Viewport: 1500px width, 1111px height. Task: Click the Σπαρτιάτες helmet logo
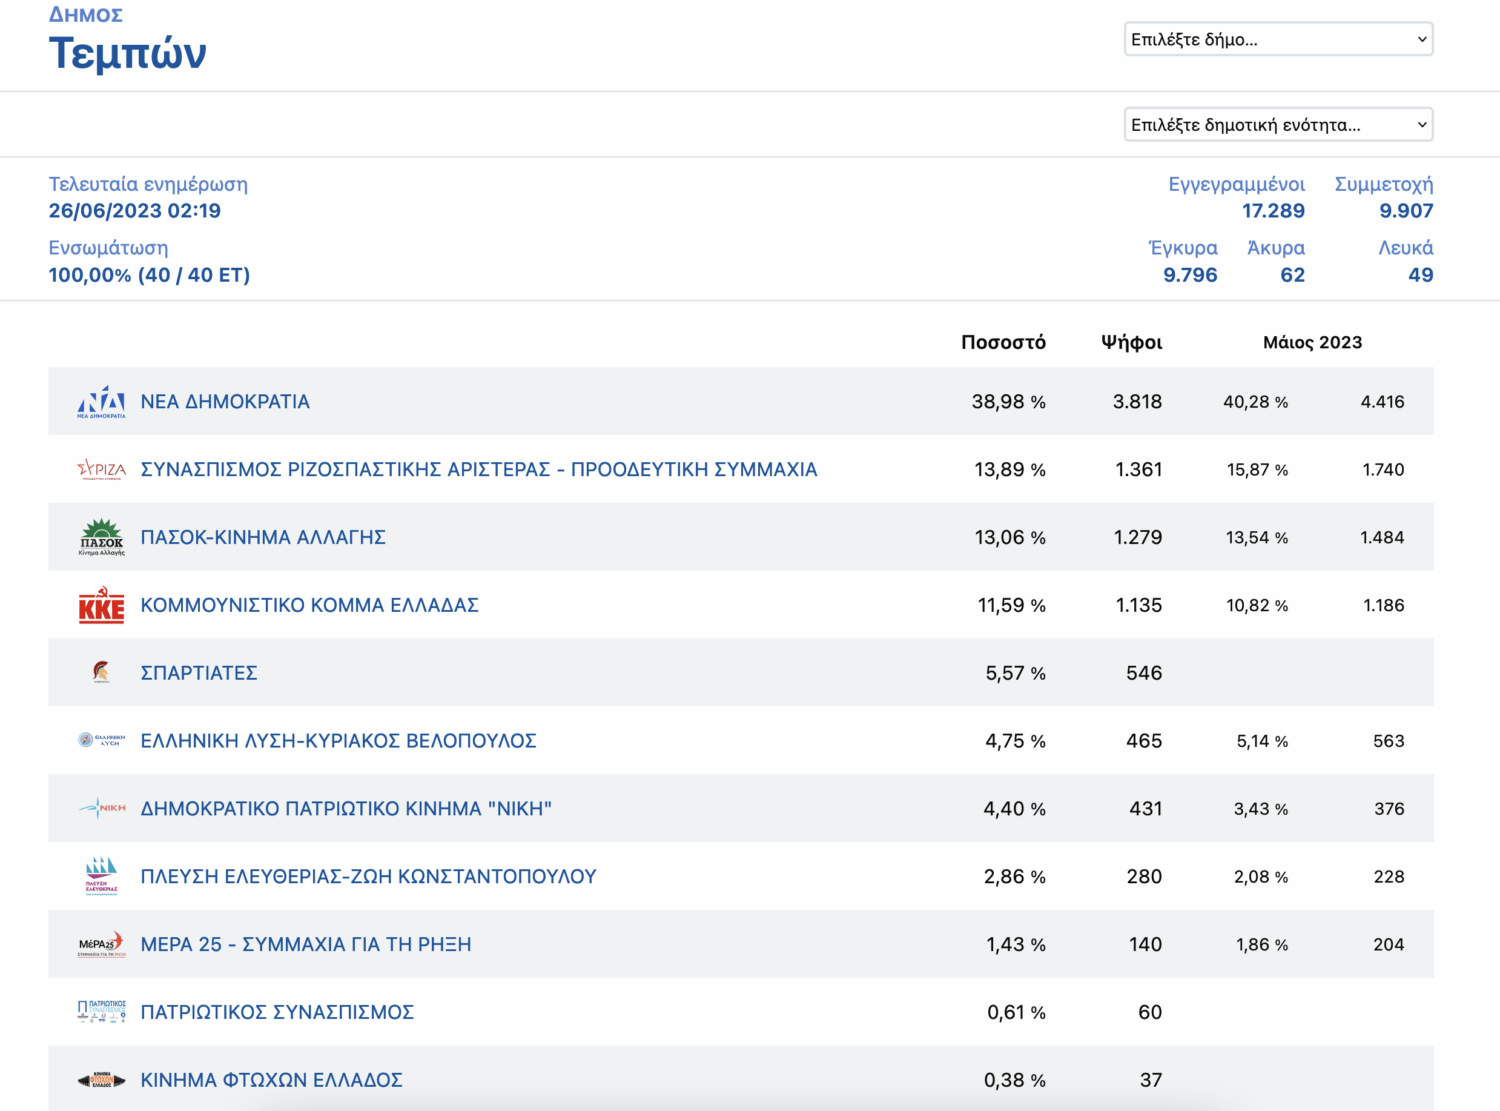(101, 673)
